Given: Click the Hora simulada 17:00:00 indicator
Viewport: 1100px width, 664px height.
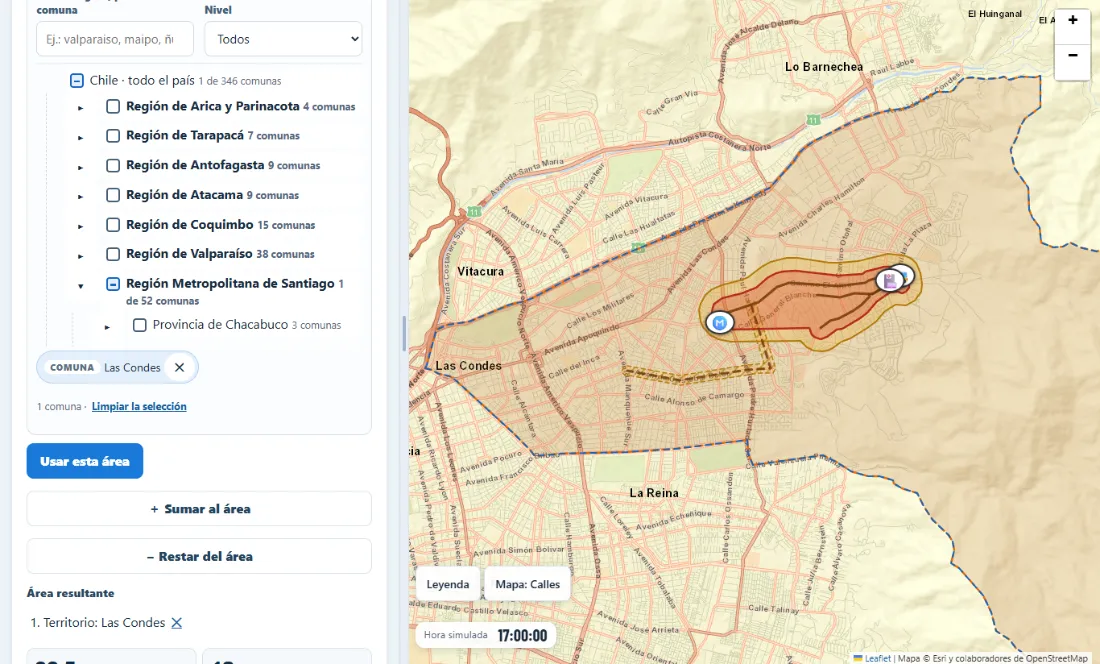Looking at the screenshot, I should coord(485,635).
